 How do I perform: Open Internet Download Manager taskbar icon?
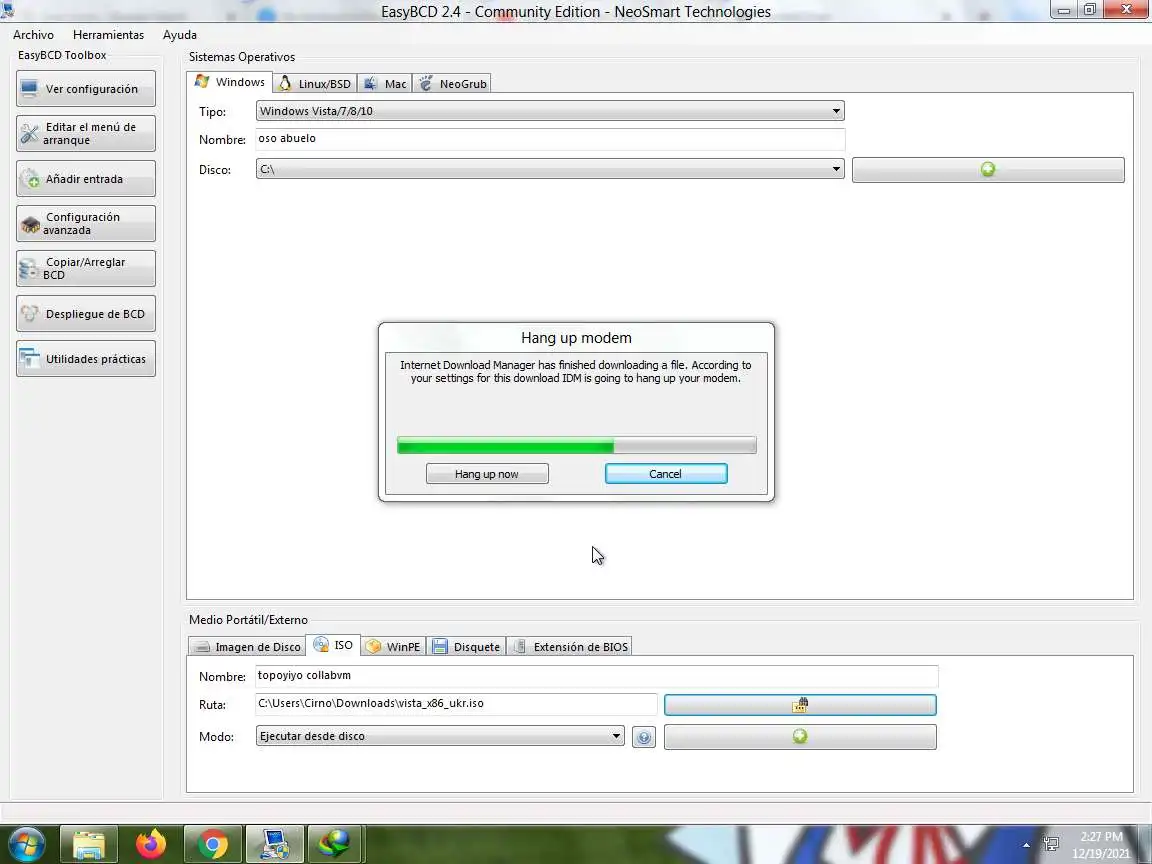335,844
